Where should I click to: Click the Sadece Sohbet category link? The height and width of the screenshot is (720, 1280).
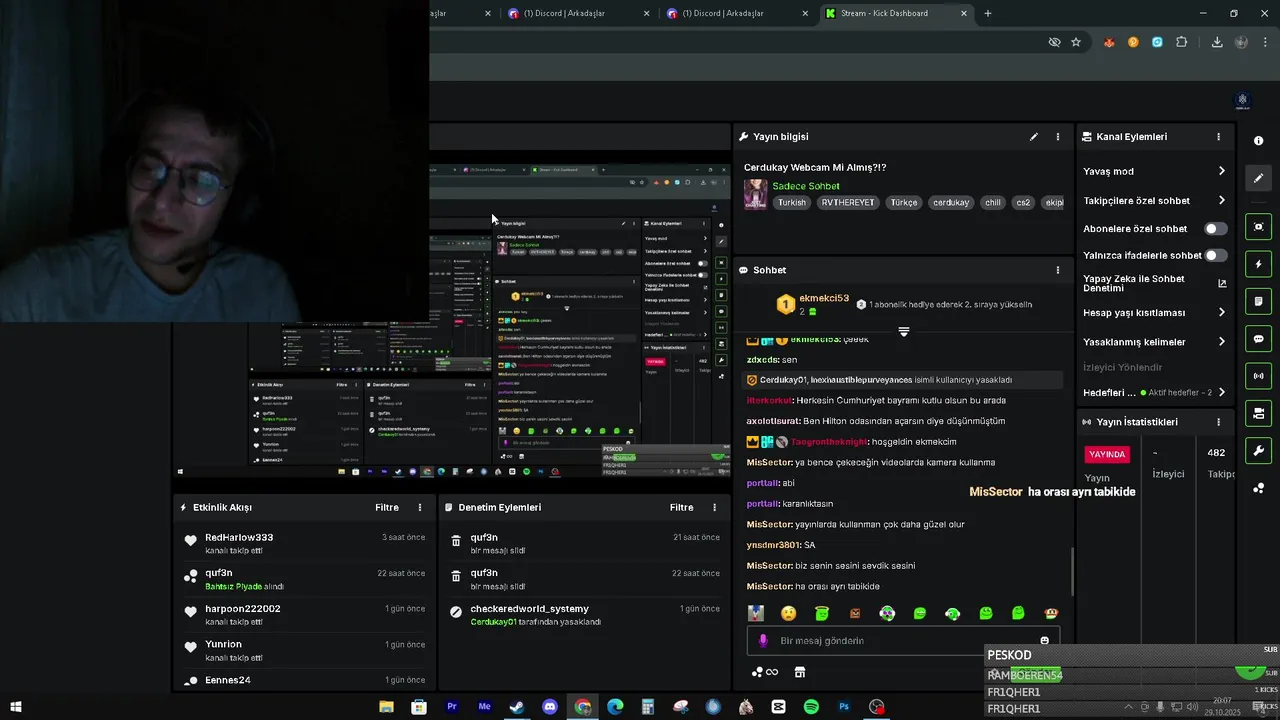[806, 186]
